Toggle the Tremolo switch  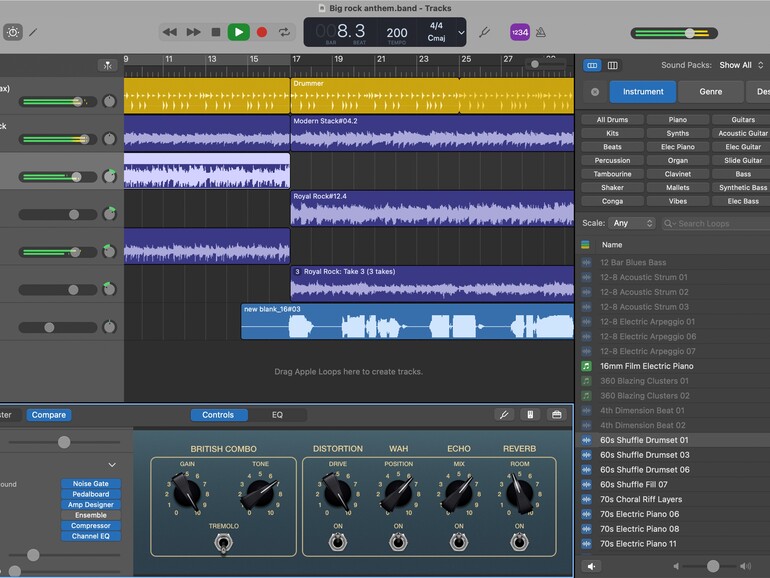point(223,543)
